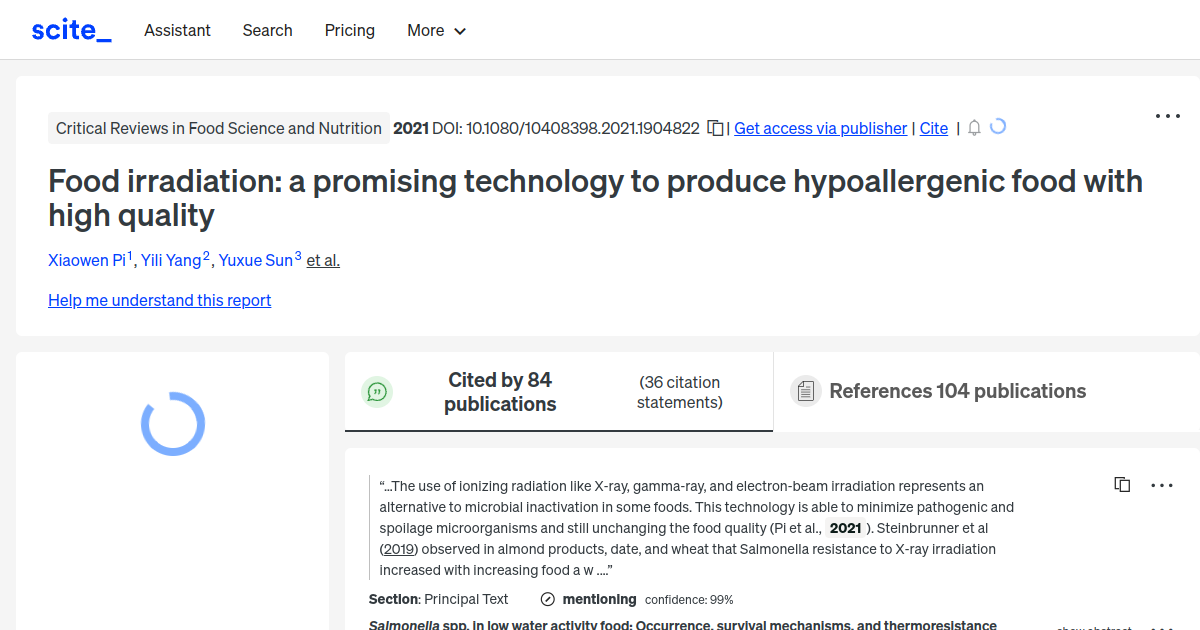The height and width of the screenshot is (630, 1200).
Task: Click the confidence 99% indicator
Action: pos(689,599)
